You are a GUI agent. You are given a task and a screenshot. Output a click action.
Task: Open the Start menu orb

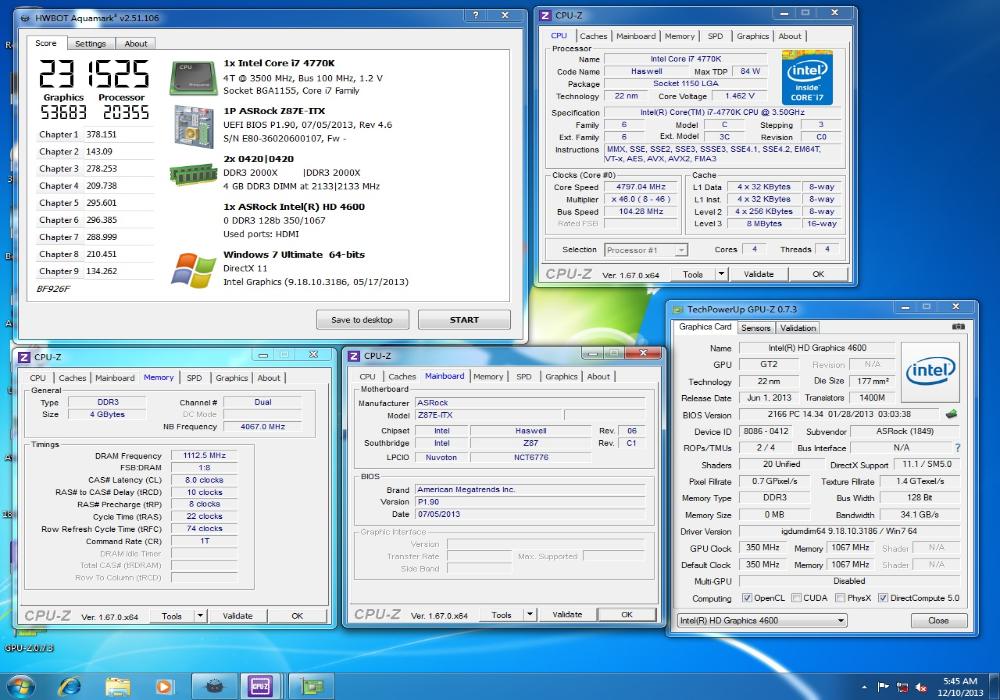click(19, 686)
